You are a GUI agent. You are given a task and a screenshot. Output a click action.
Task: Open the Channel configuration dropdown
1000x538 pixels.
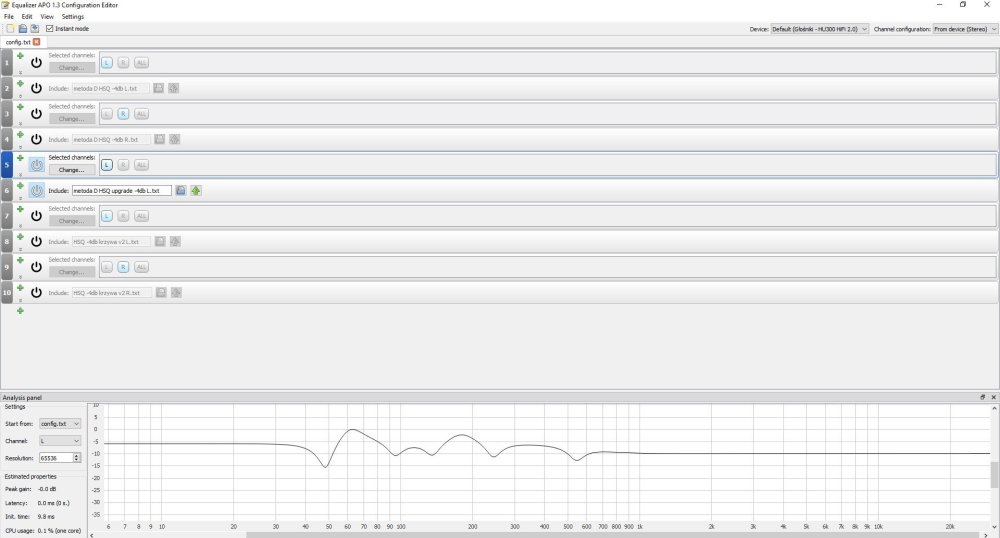[x=963, y=29]
